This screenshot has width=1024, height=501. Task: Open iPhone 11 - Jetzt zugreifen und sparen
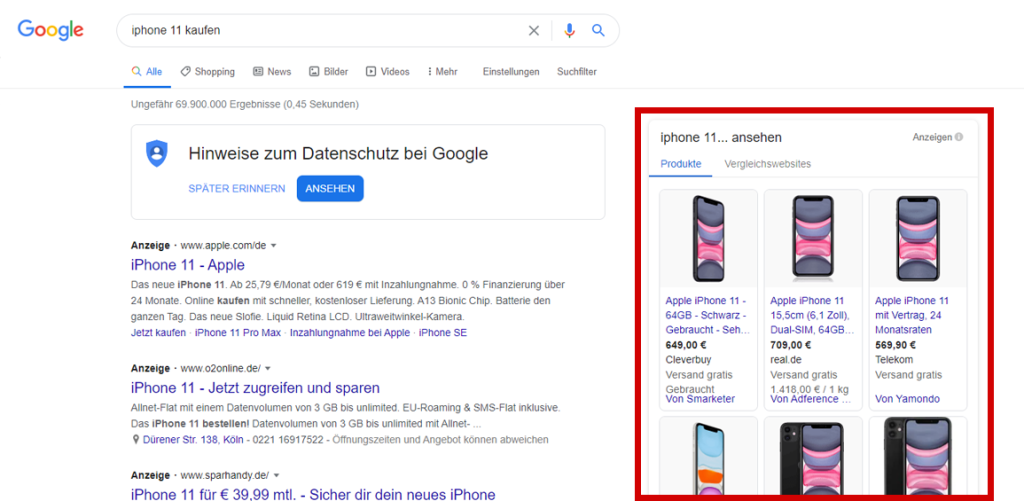coord(255,388)
